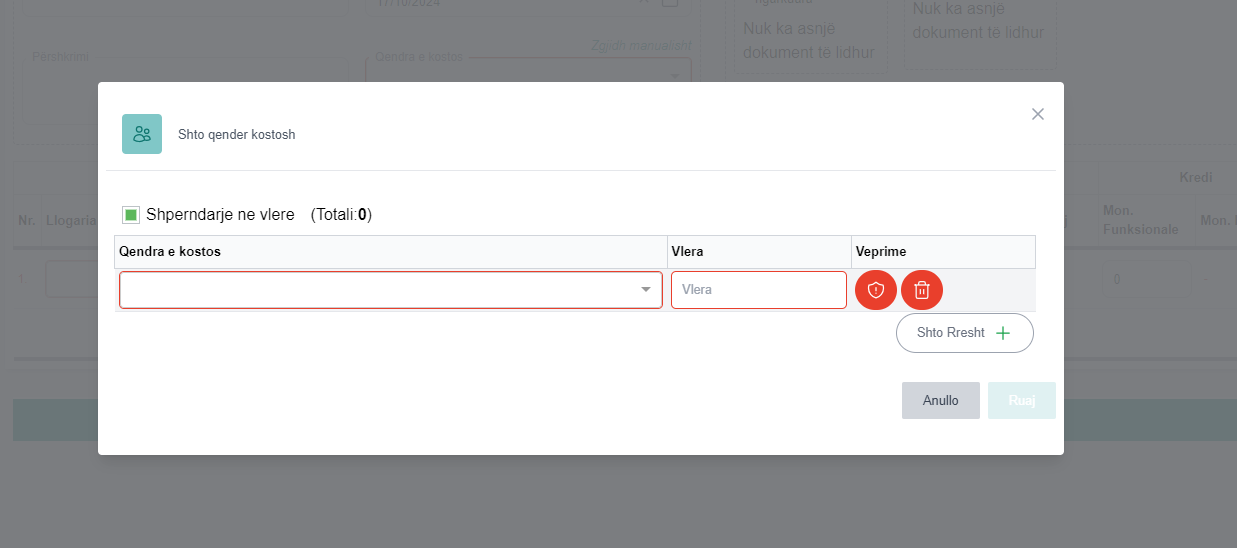1237x548 pixels.
Task: Click the Mon. Funksionale column header
Action: pyautogui.click(x=1140, y=220)
